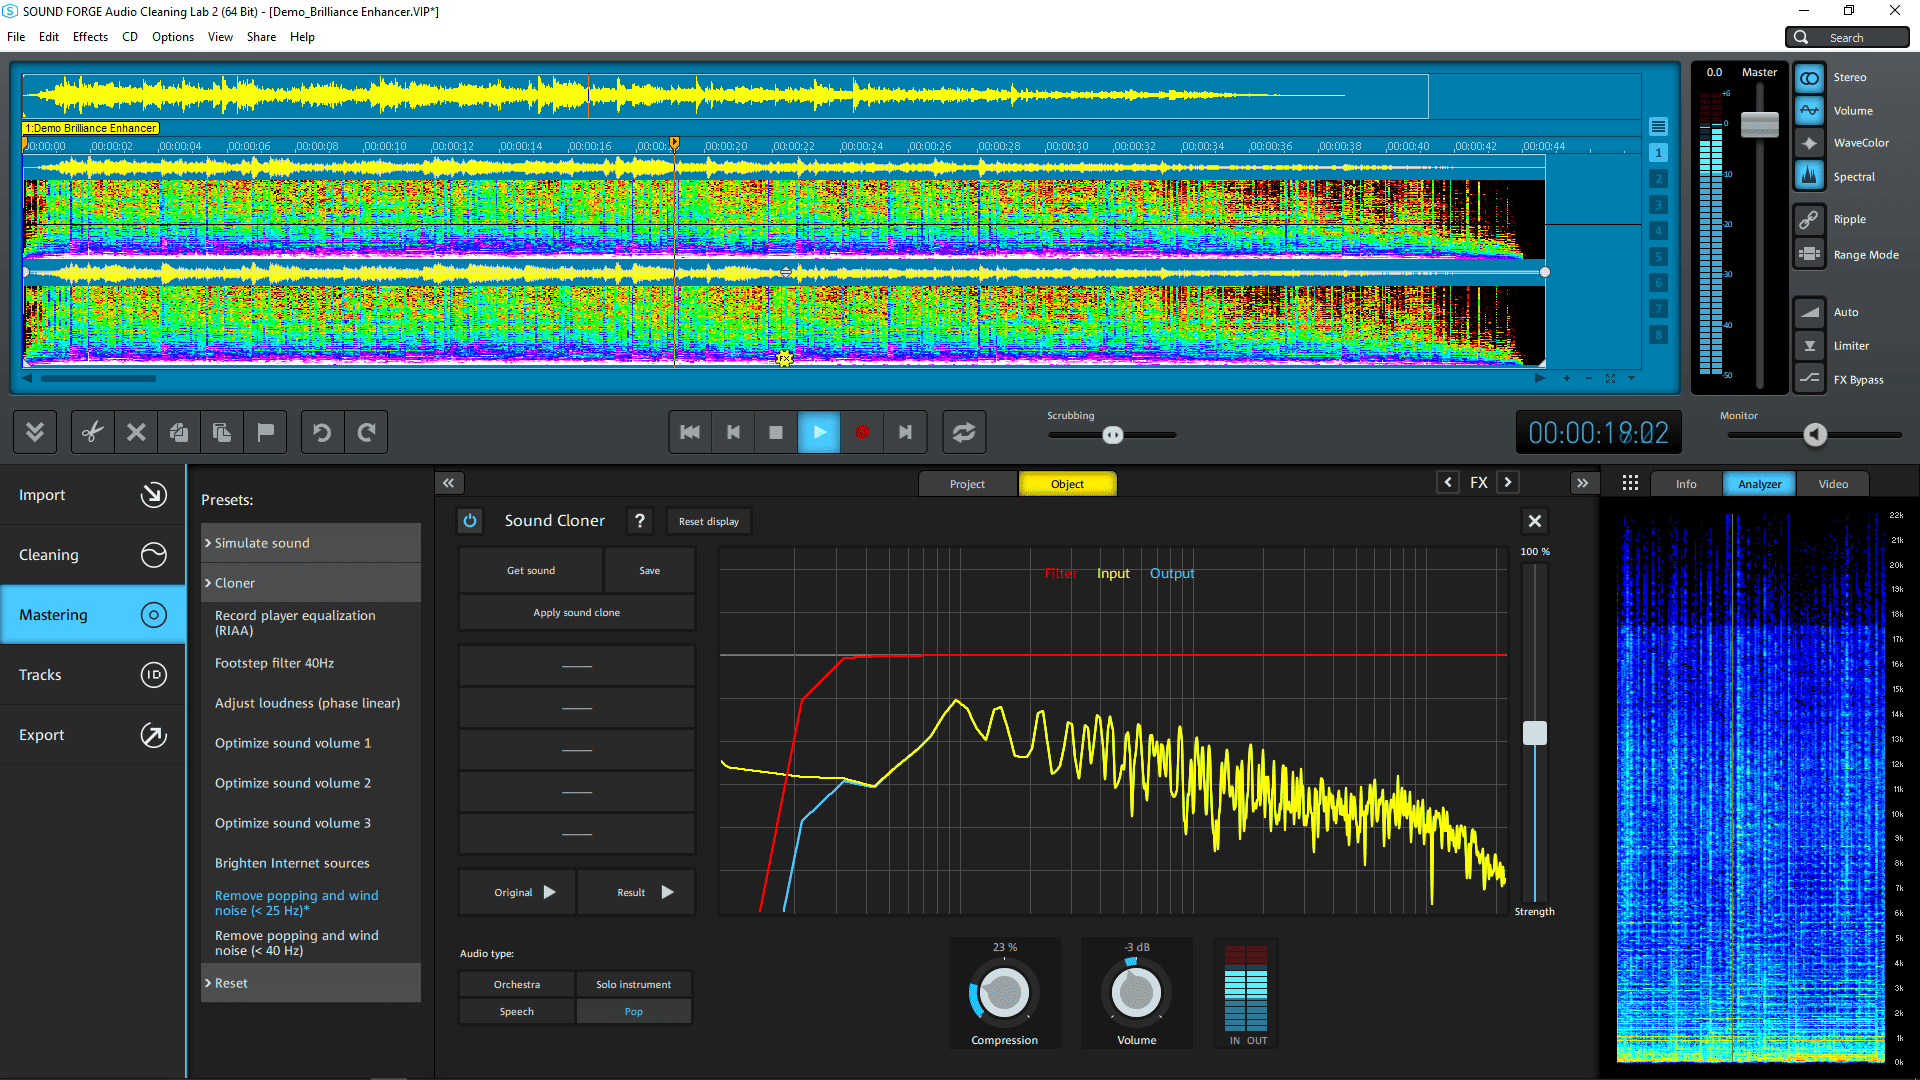Open the Export section
This screenshot has height=1080, width=1920.
(x=93, y=735)
